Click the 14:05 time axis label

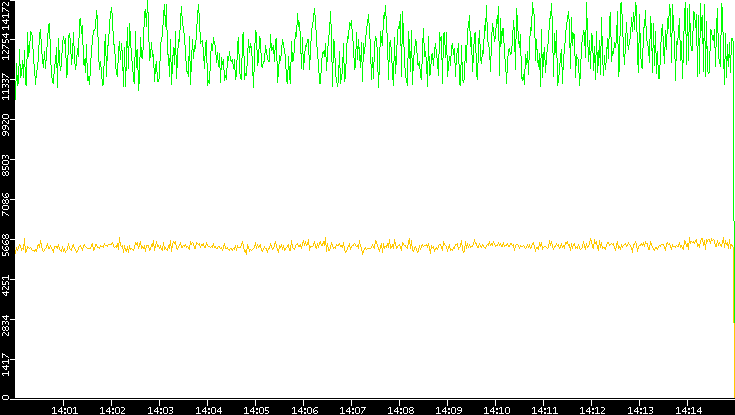point(256,411)
